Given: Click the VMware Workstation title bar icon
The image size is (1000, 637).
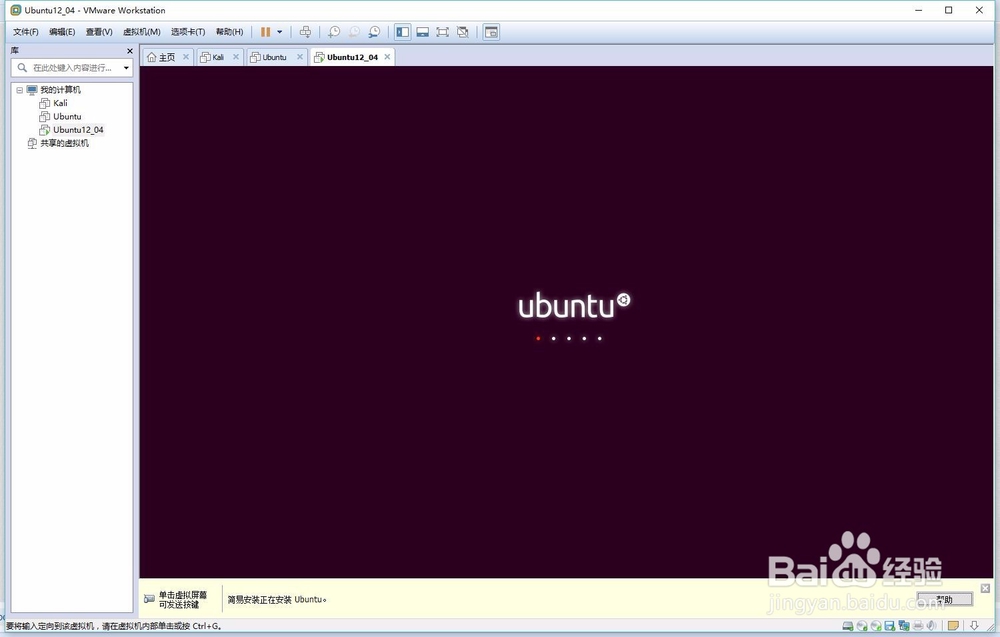Looking at the screenshot, I should 16,10.
